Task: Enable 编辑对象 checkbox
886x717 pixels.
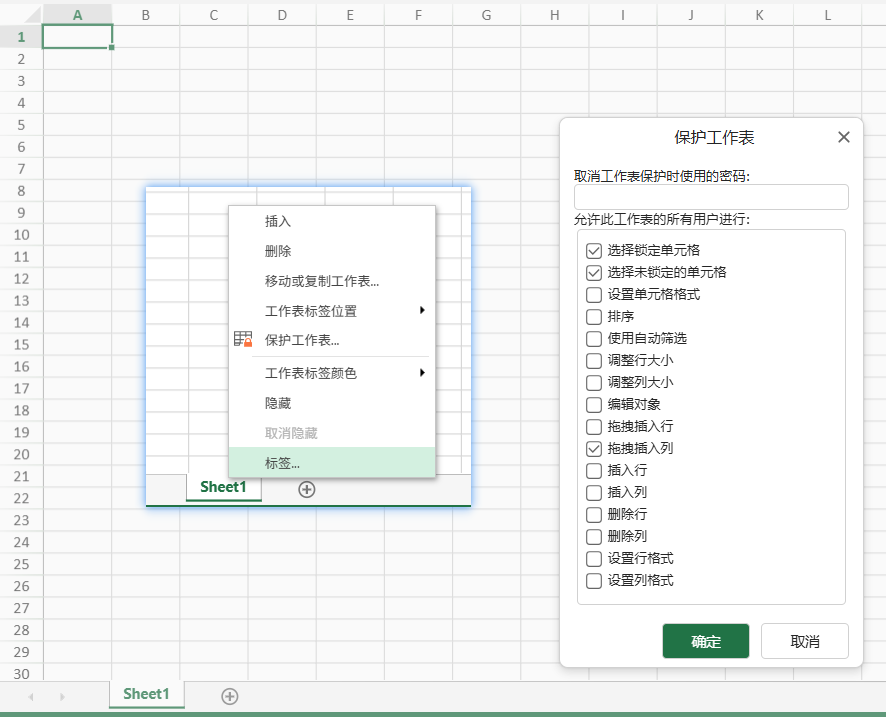Action: click(594, 405)
